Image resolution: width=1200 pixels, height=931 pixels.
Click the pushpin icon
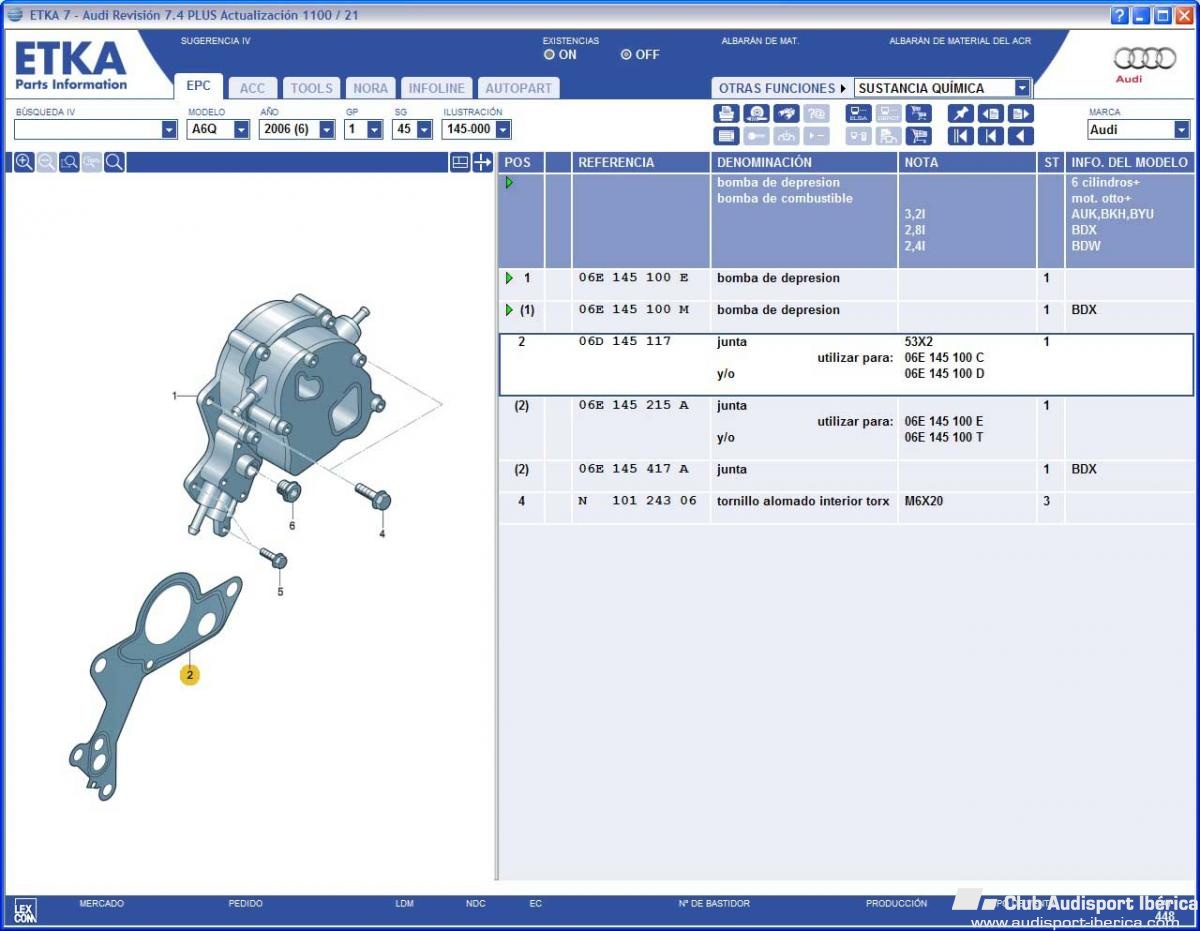pyautogui.click(x=960, y=113)
